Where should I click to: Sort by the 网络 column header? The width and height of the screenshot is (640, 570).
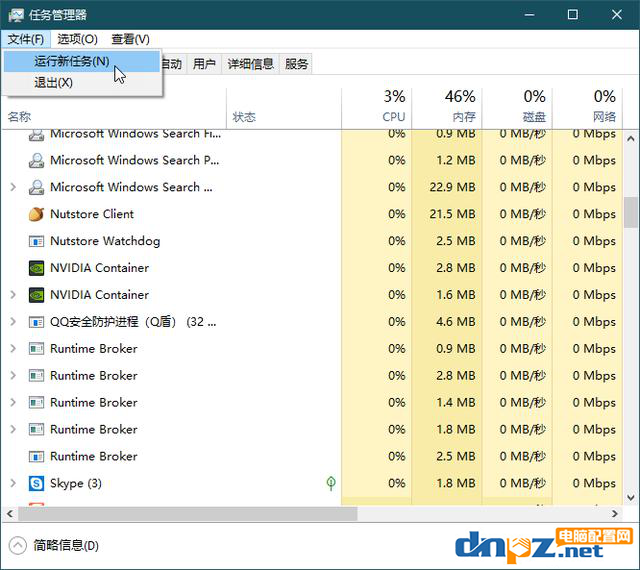[x=587, y=108]
